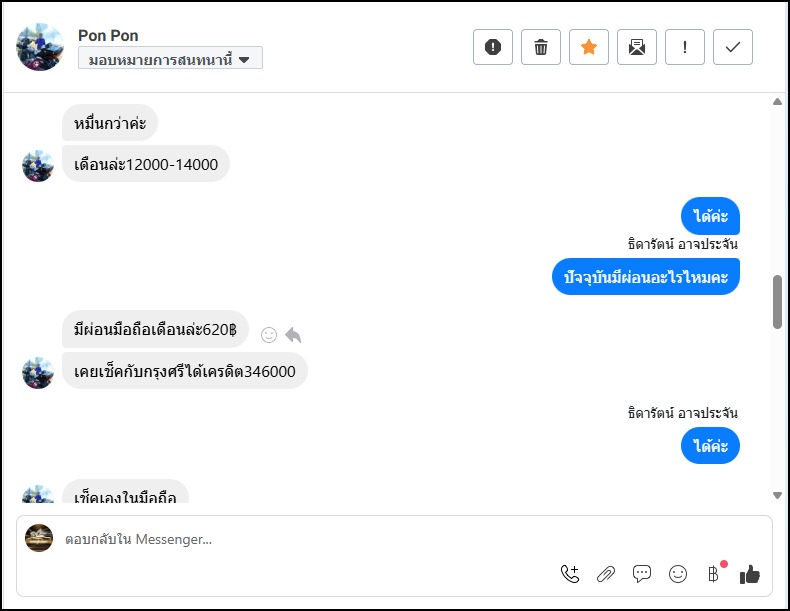Reply to the 620฿ message using the arrow icon

point(293,335)
